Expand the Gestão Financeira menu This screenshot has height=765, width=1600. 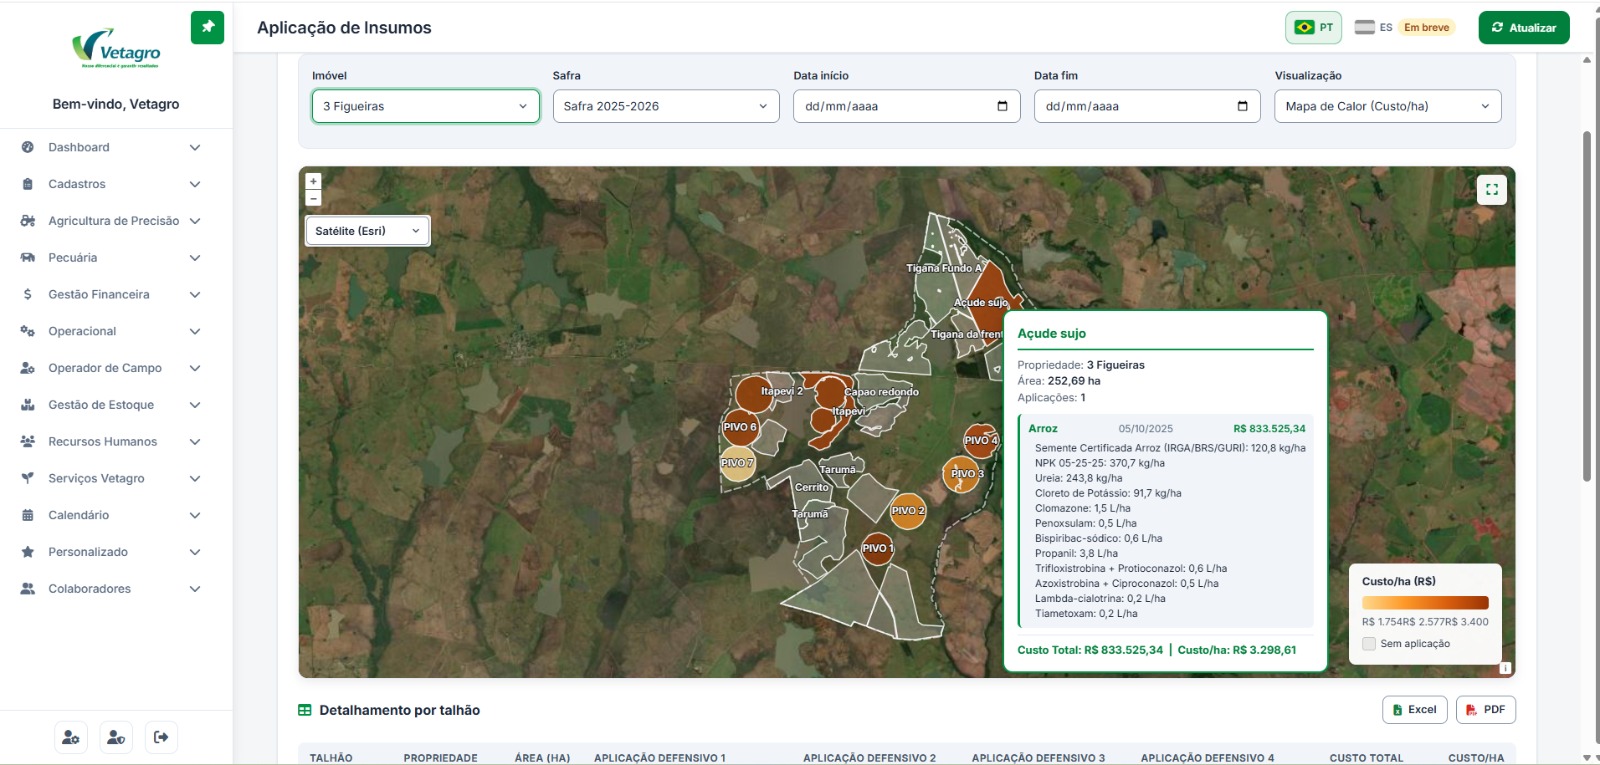pos(116,294)
